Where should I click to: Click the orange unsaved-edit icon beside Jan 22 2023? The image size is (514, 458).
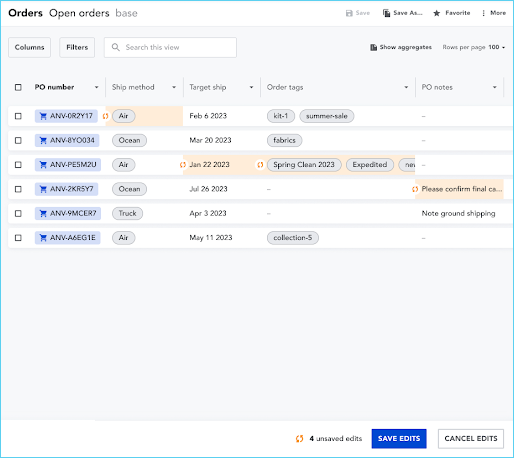[x=183, y=165]
